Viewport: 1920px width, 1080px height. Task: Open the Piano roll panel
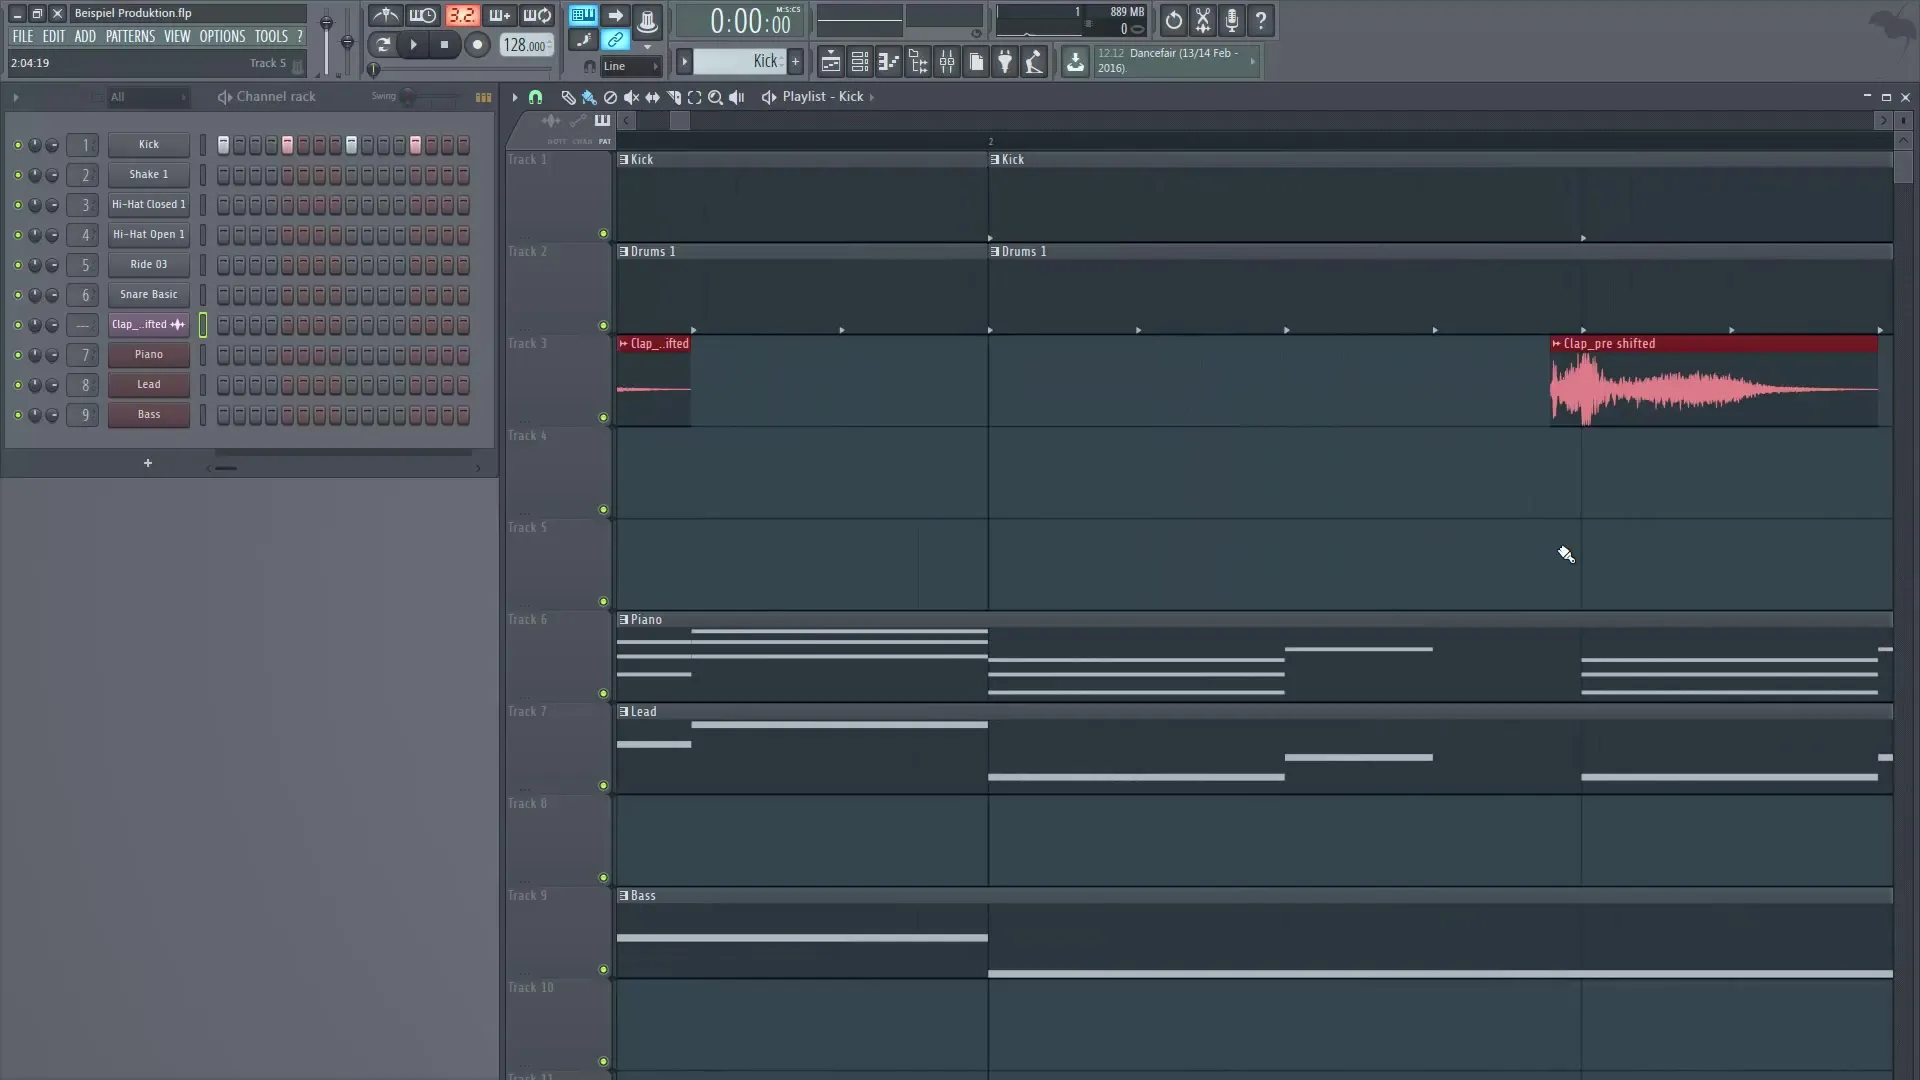889,61
